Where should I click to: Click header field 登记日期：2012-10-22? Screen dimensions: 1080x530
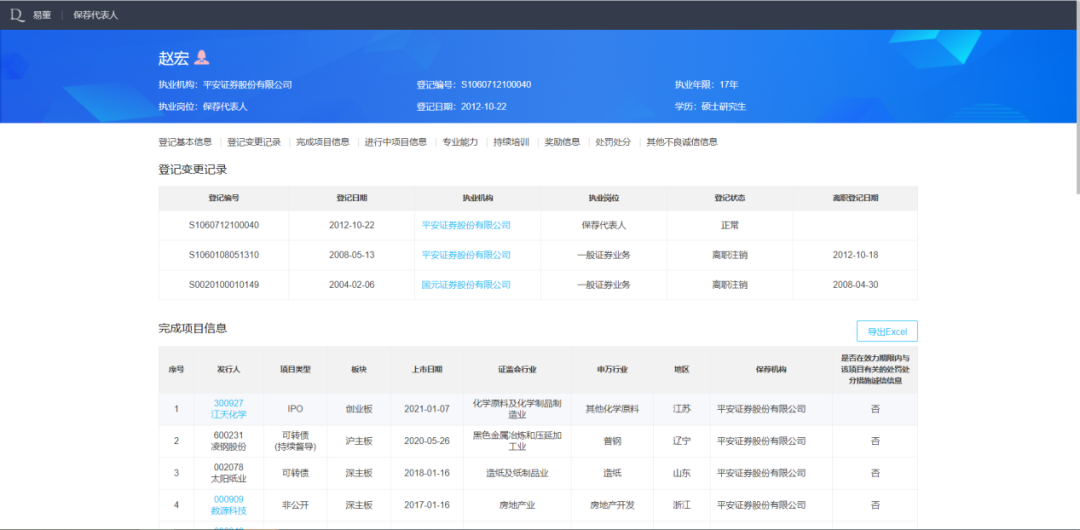pyautogui.click(x=461, y=107)
